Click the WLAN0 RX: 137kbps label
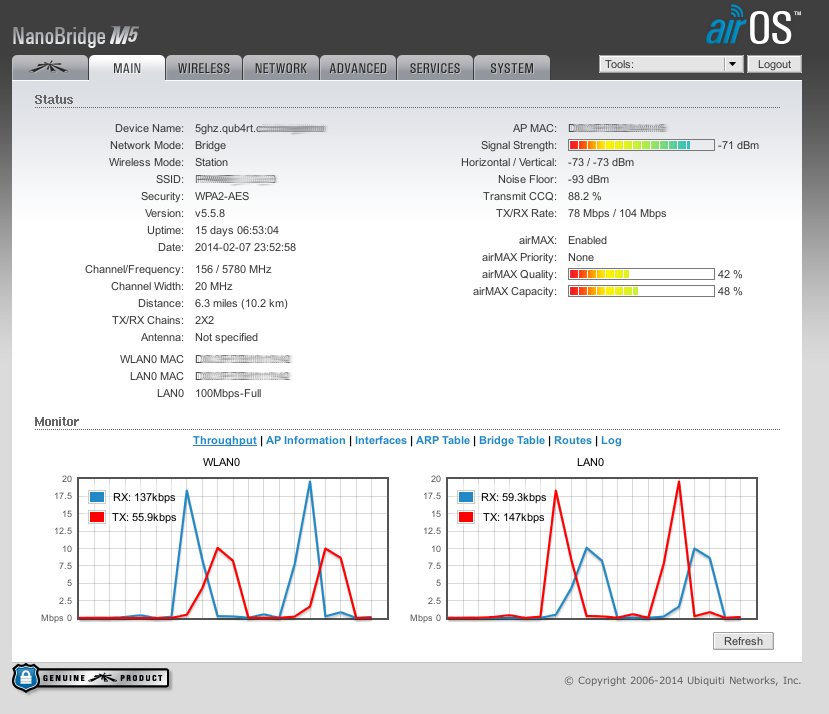The image size is (829, 714). pyautogui.click(x=144, y=497)
